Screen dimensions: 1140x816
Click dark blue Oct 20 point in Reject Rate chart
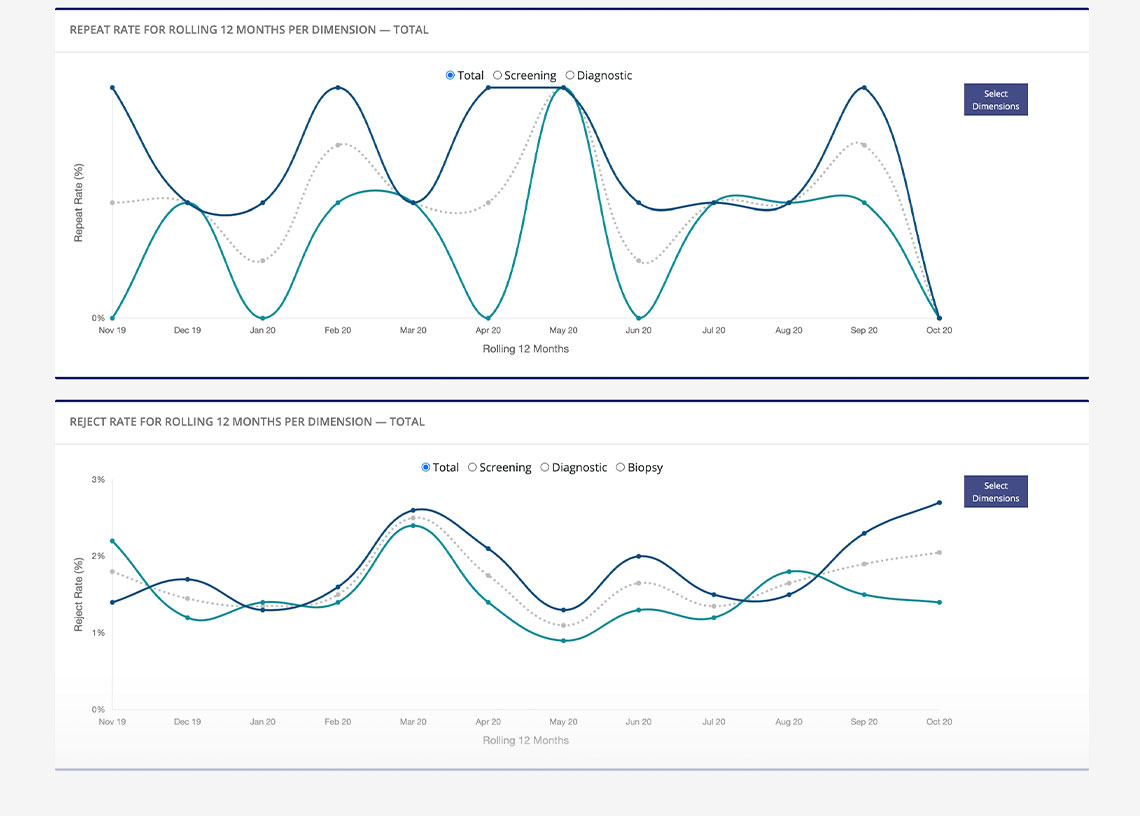tap(939, 503)
